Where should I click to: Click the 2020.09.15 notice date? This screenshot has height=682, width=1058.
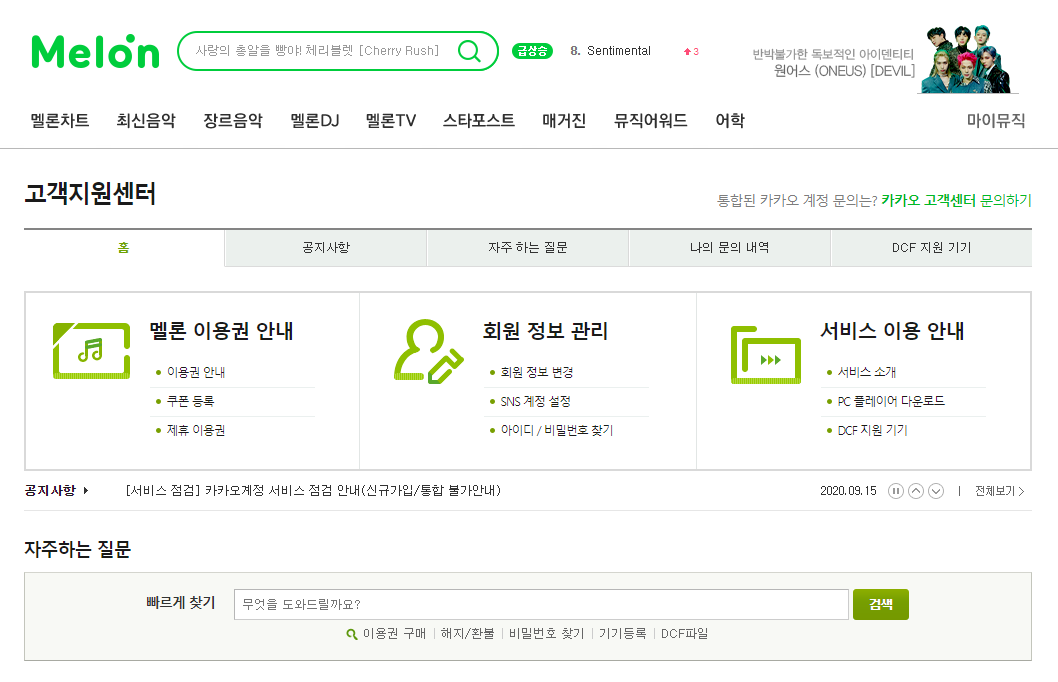coord(848,491)
